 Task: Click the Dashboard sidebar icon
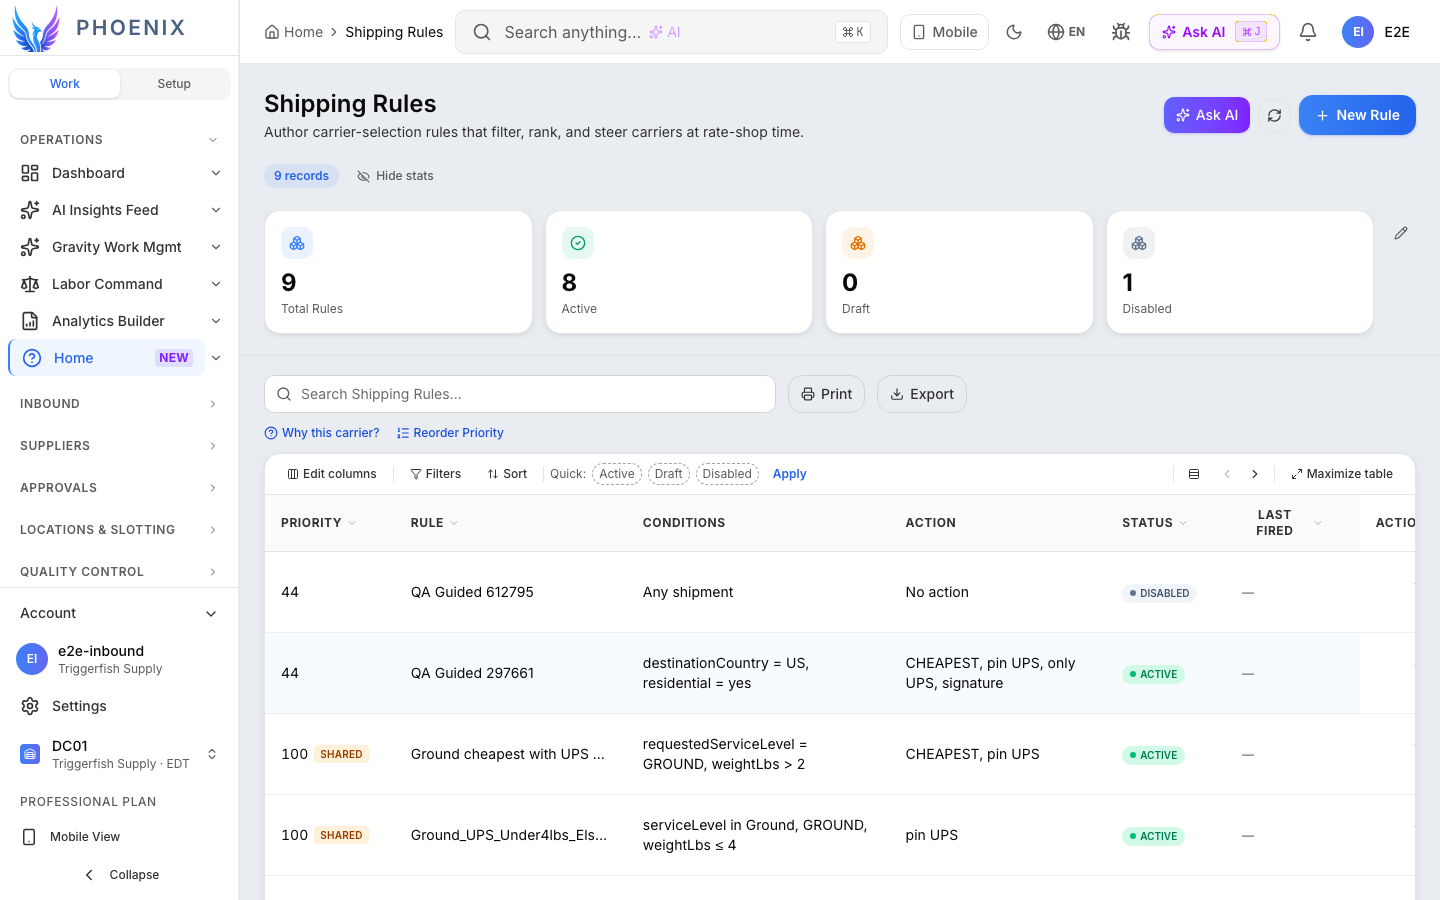[x=30, y=173]
